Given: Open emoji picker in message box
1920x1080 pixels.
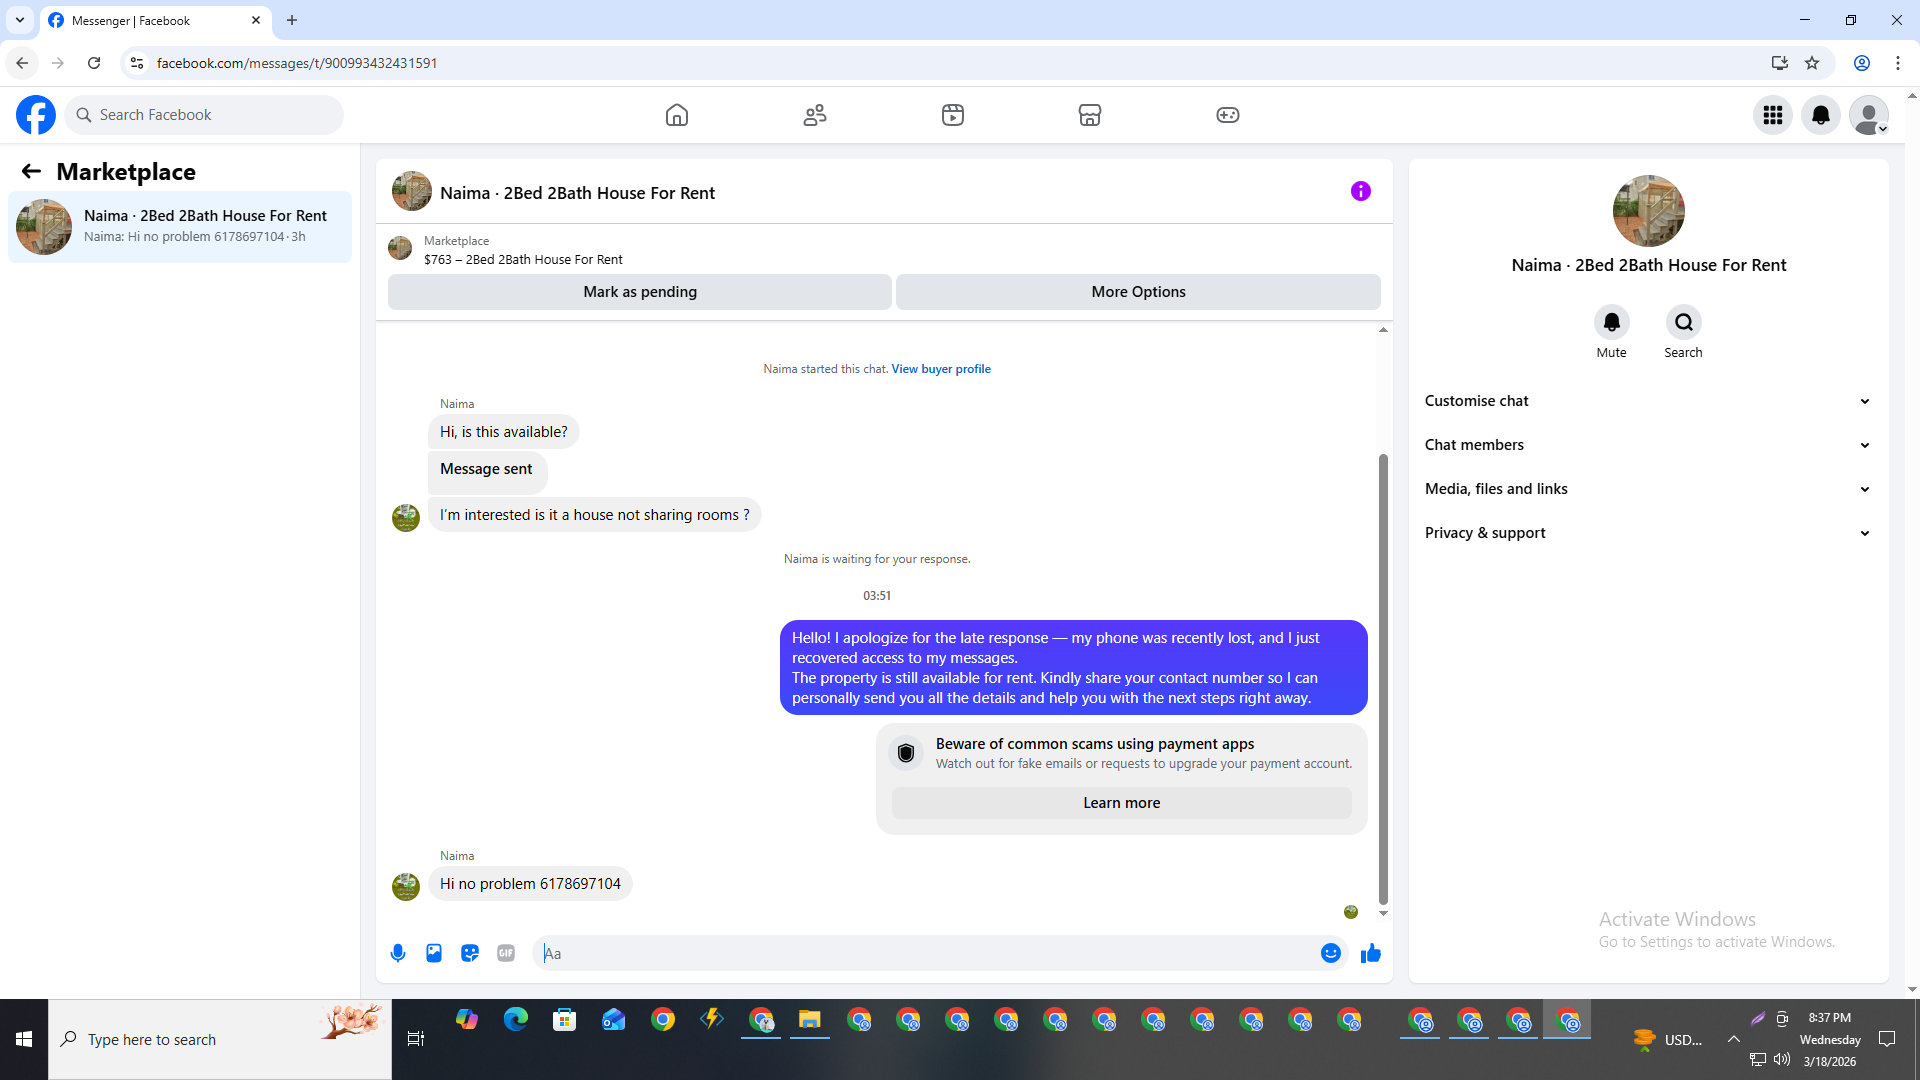Looking at the screenshot, I should pos(1330,953).
